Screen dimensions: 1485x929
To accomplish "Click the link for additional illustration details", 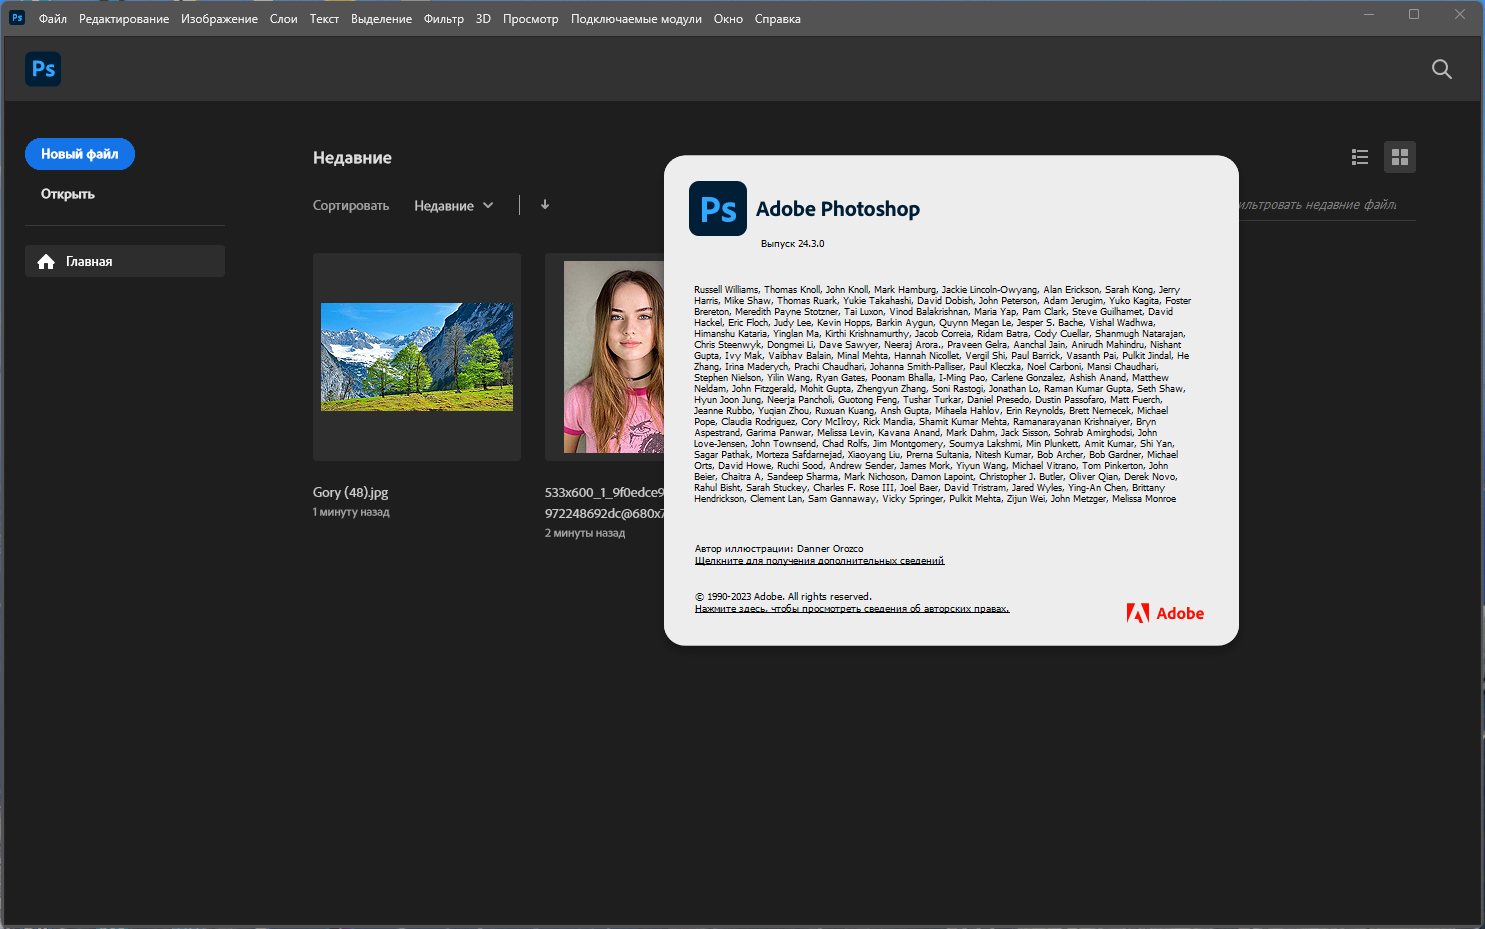I will click(819, 561).
